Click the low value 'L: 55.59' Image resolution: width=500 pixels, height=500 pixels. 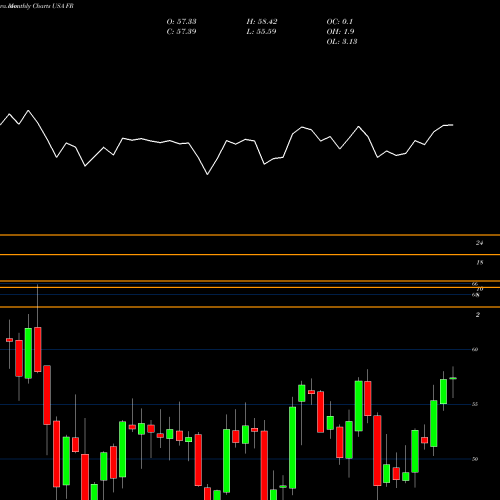[x=261, y=32]
